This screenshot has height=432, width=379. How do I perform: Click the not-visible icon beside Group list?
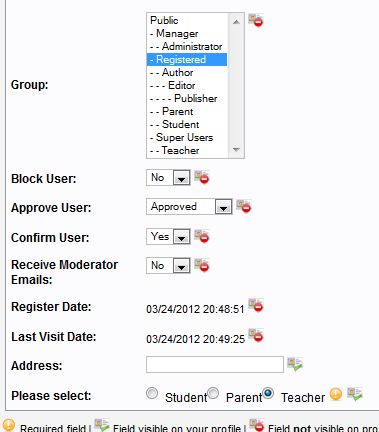pyautogui.click(x=256, y=20)
